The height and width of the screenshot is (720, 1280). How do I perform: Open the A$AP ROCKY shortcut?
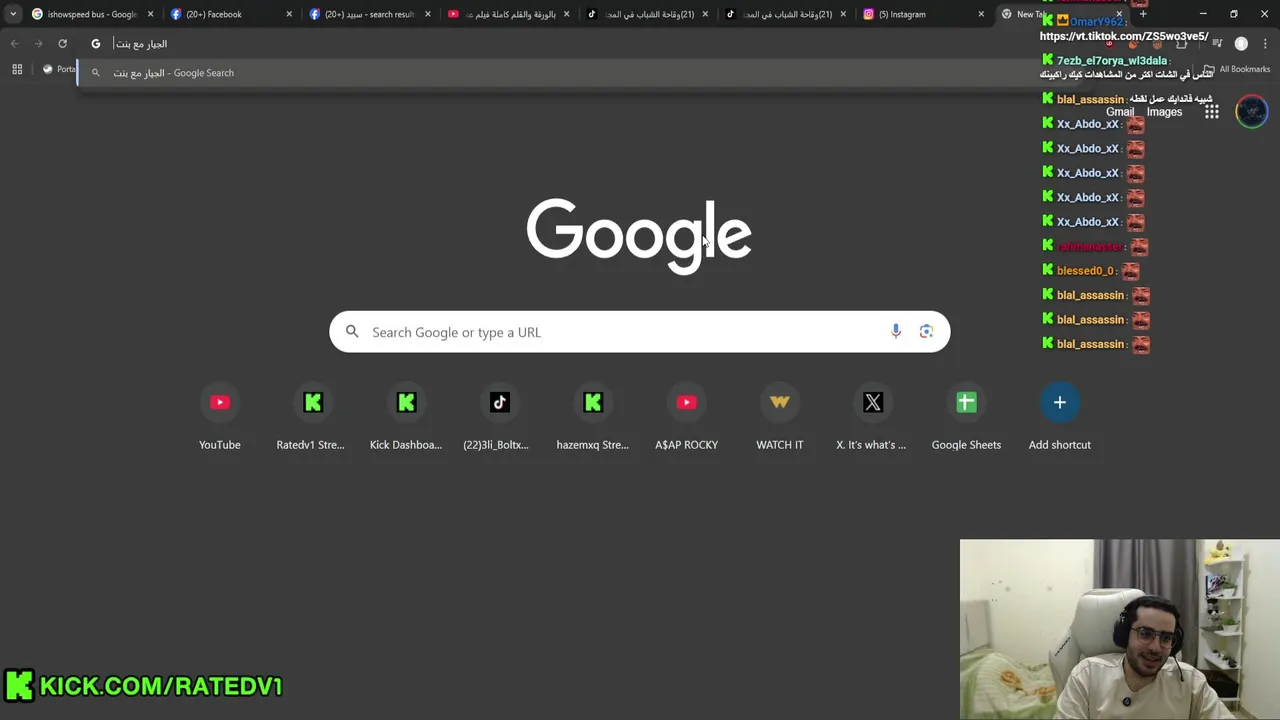click(x=686, y=417)
